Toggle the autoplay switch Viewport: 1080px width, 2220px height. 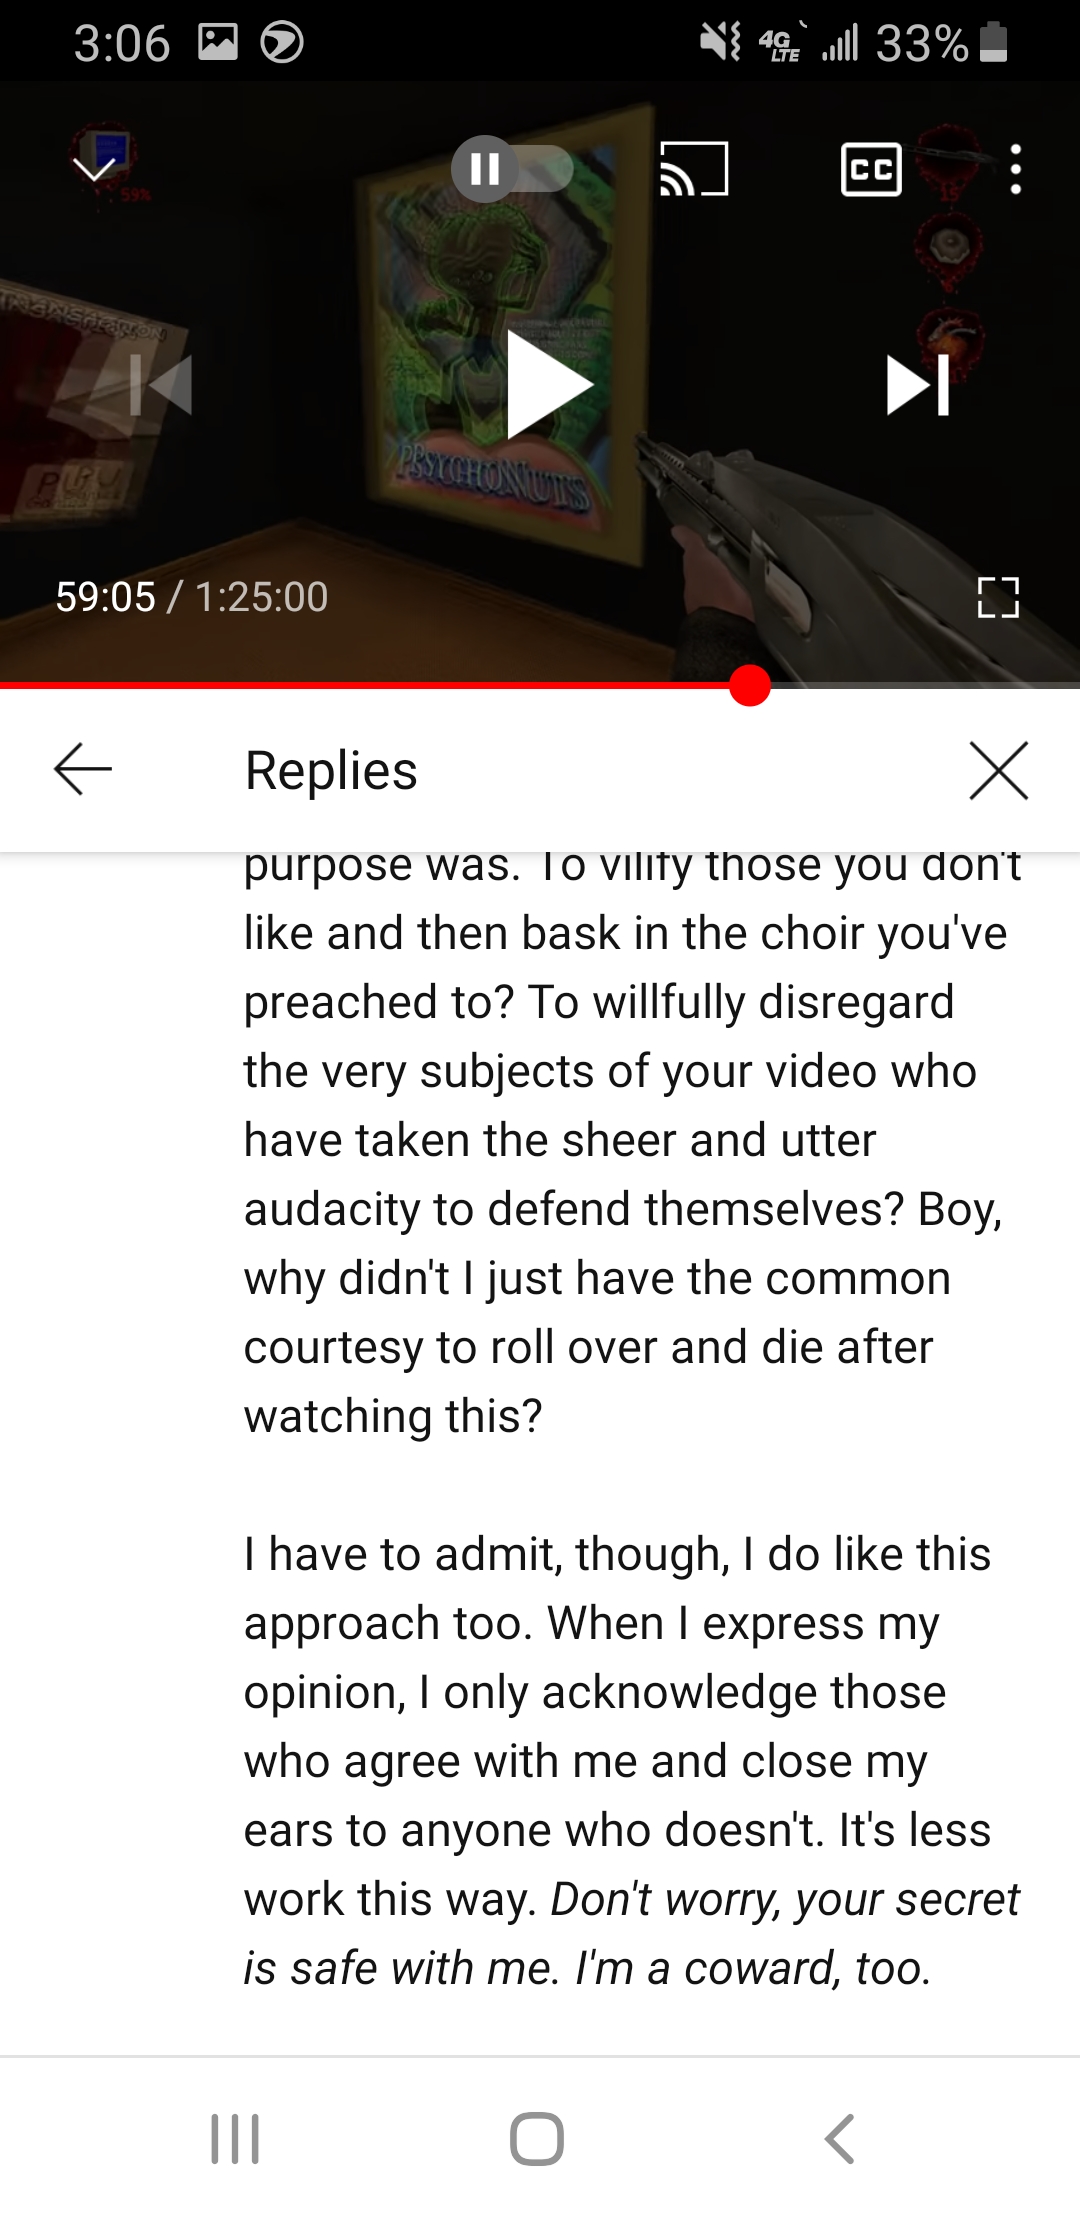pyautogui.click(x=512, y=168)
